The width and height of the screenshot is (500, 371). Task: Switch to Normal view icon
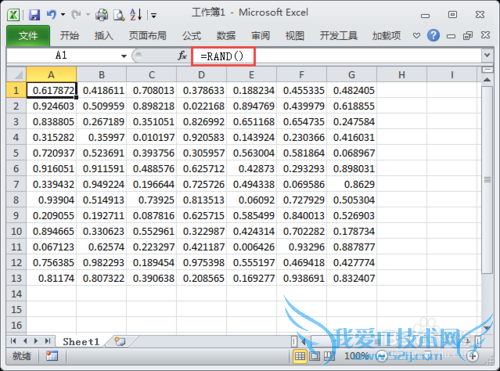(x=299, y=356)
